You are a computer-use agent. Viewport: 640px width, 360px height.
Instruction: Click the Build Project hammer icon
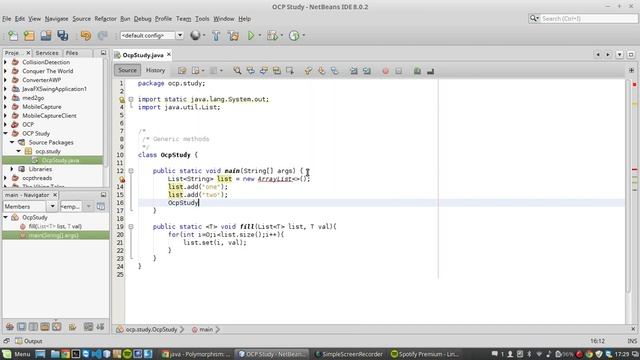[216, 36]
